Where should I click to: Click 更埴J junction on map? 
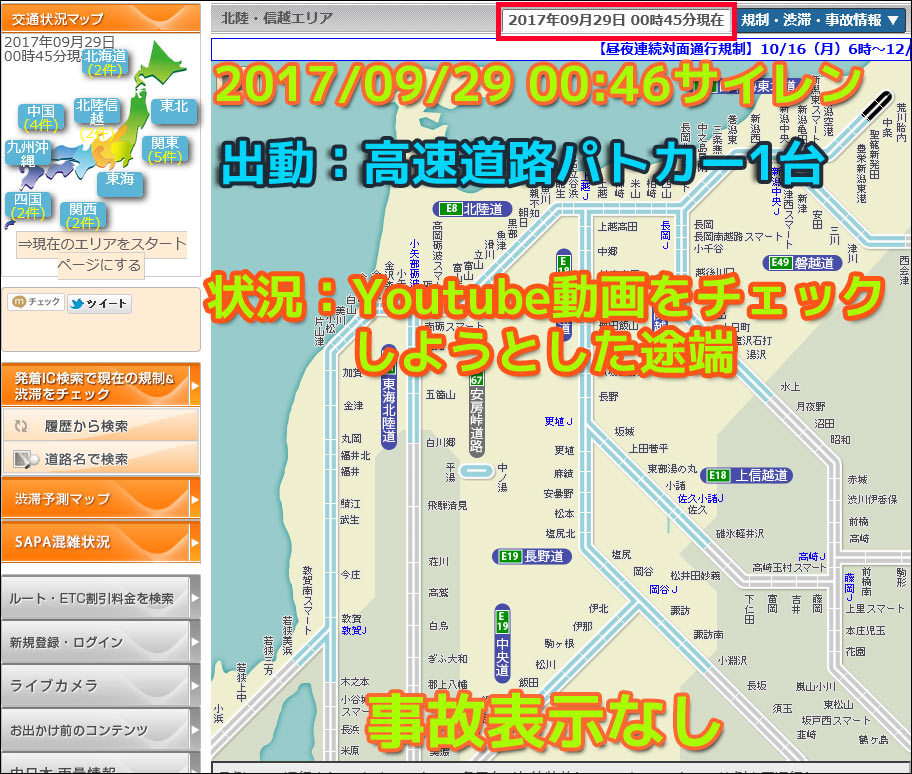coord(558,422)
